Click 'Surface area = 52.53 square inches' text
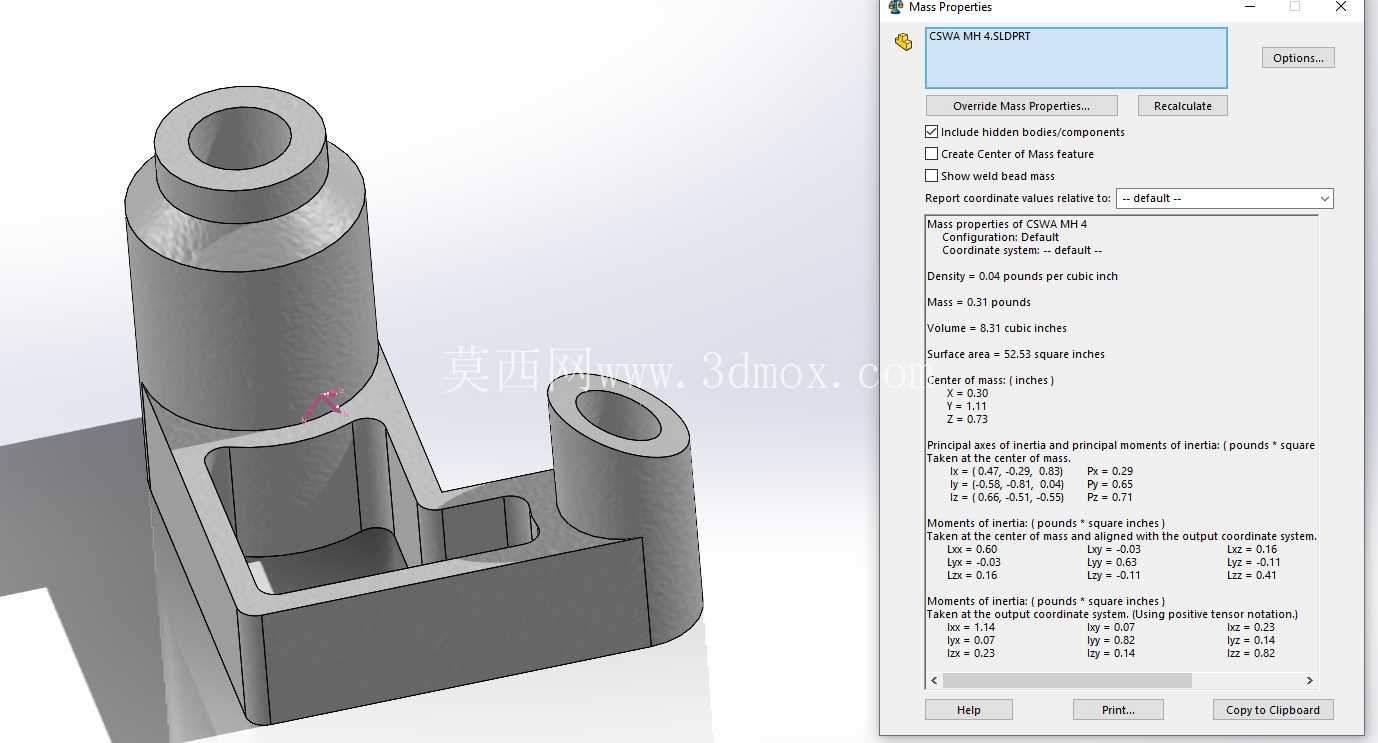 click(x=1016, y=354)
